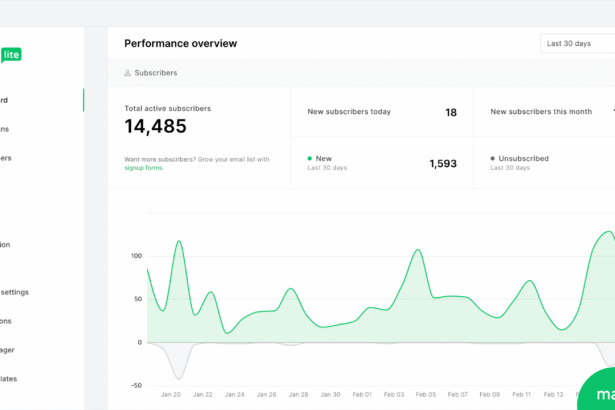Click the value 18 for new subscribers today

451,113
